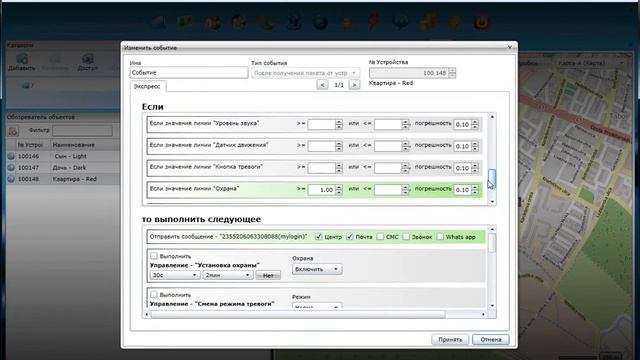Click the status icon of device 100147
The height and width of the screenshot is (360, 640).
tap(11, 167)
